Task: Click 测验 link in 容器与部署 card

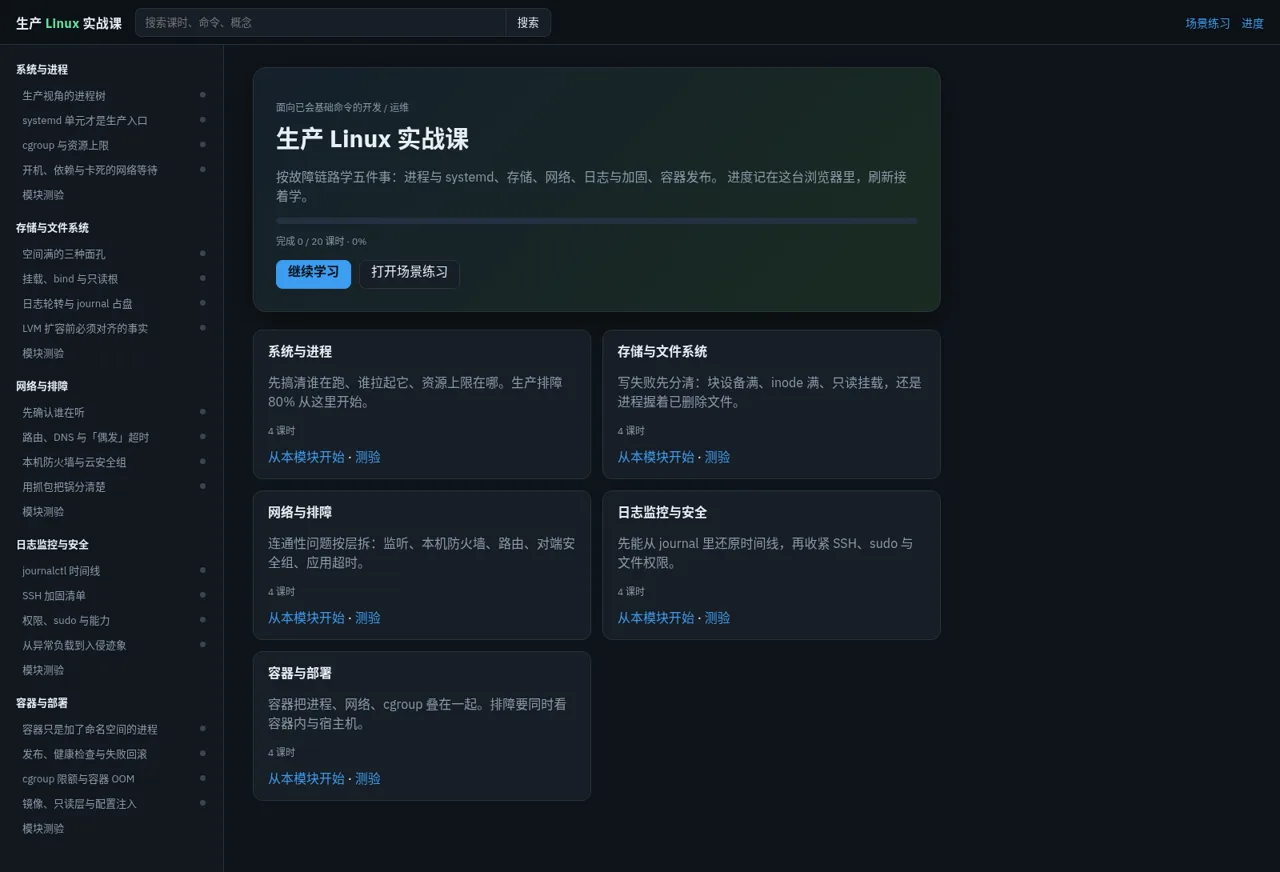Action: click(368, 779)
